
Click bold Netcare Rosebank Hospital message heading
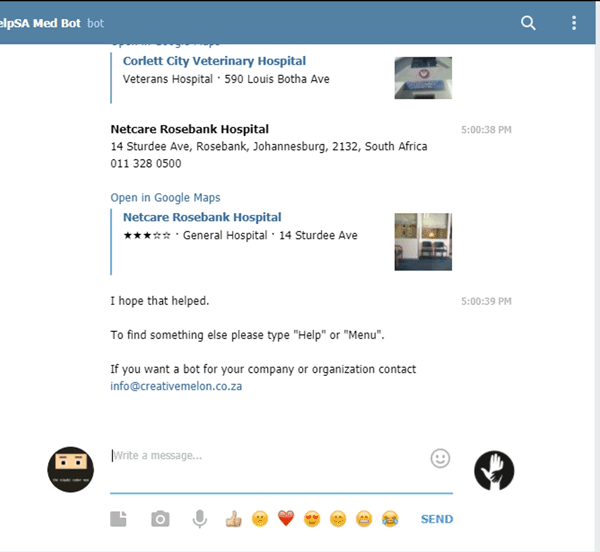pyautogui.click(x=189, y=129)
